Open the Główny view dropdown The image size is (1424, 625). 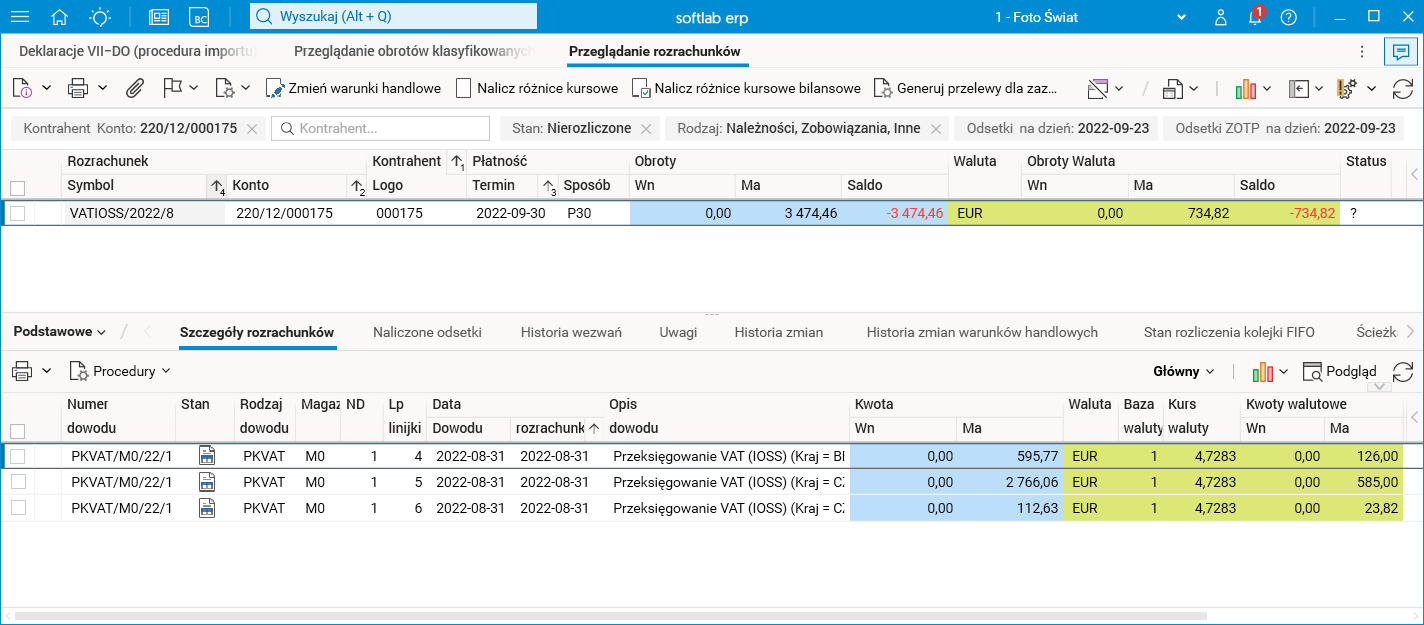(x=1184, y=371)
